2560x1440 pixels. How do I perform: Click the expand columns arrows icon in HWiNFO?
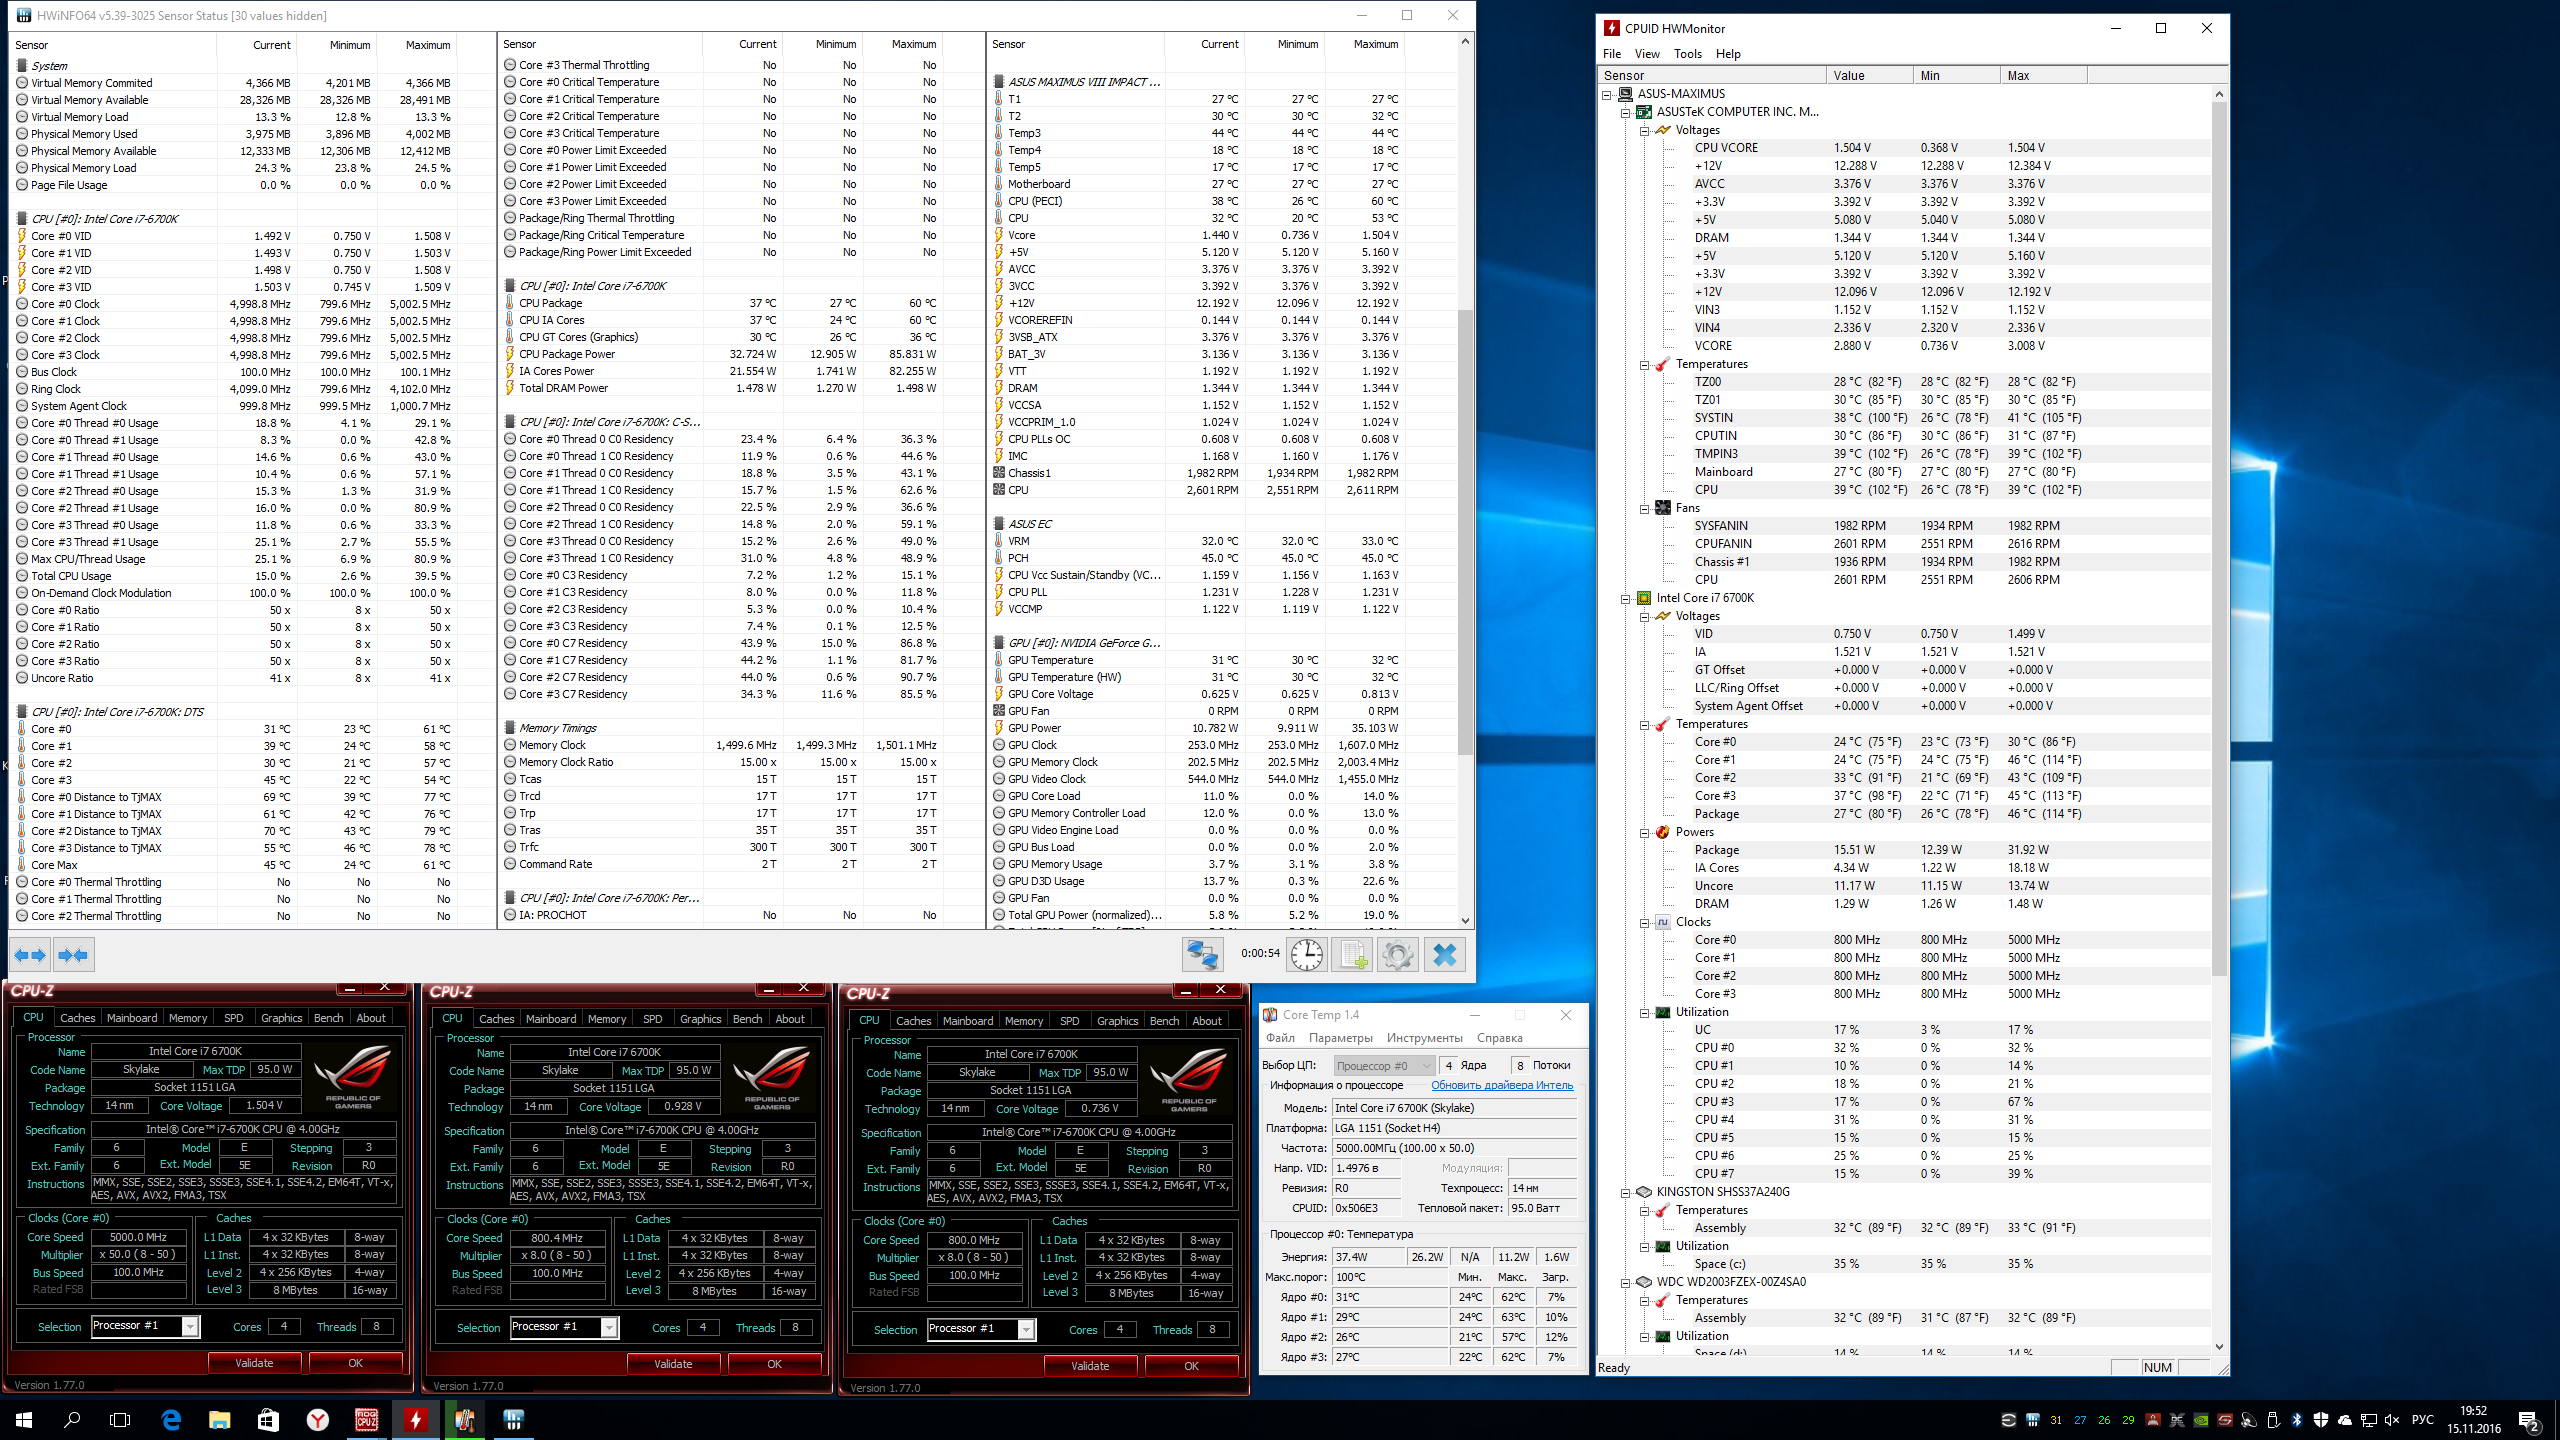coord(30,955)
